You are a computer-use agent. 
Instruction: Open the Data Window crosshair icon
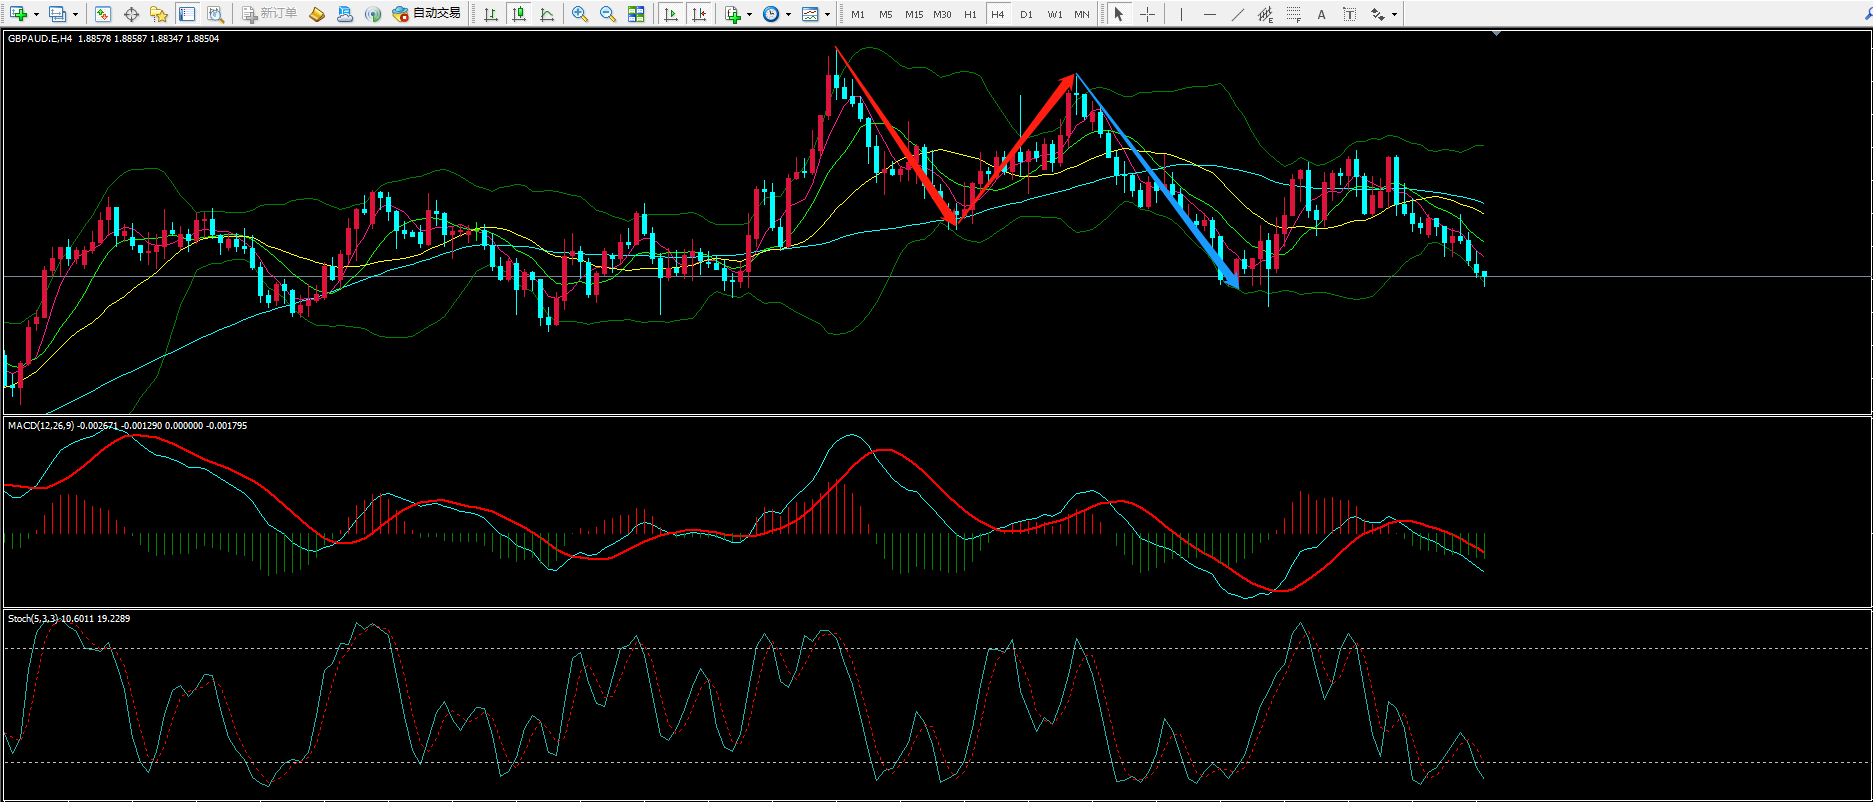point(131,14)
